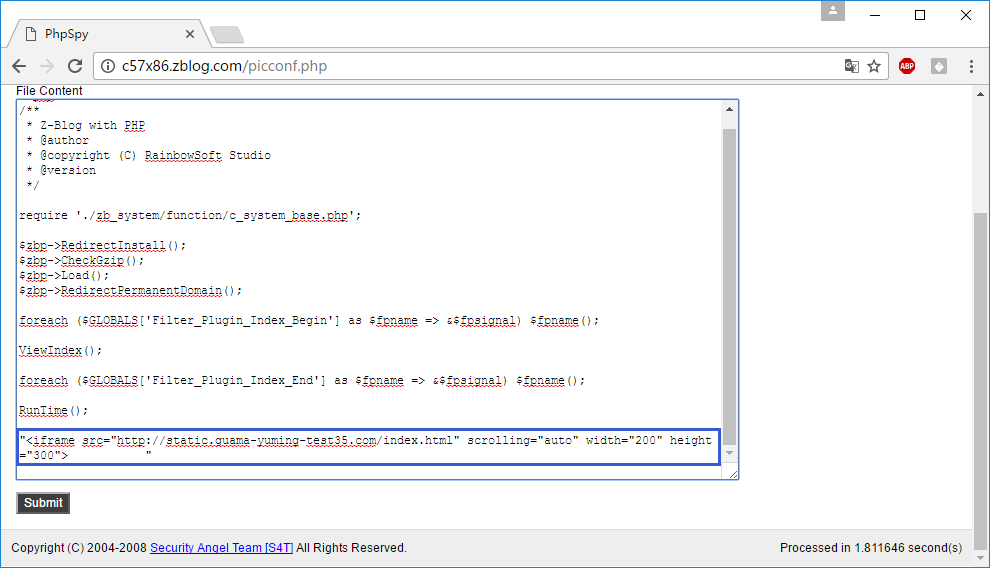990x568 pixels.
Task: Close the PhpSpy tab
Action: [x=189, y=34]
